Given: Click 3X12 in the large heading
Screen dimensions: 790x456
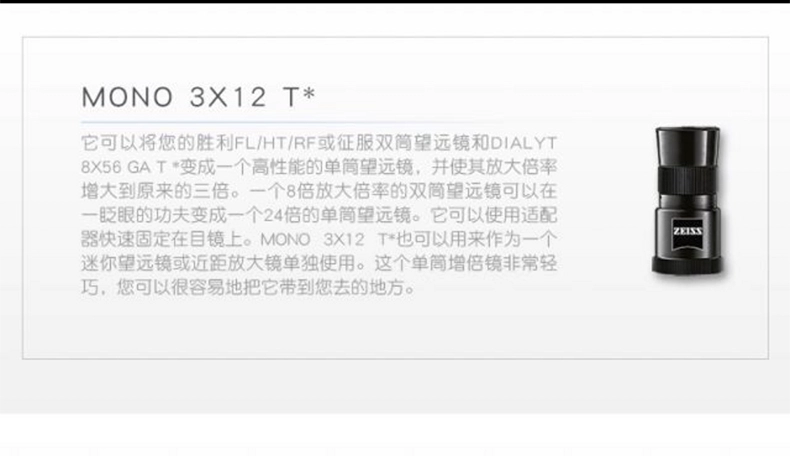Looking at the screenshot, I should tap(228, 97).
